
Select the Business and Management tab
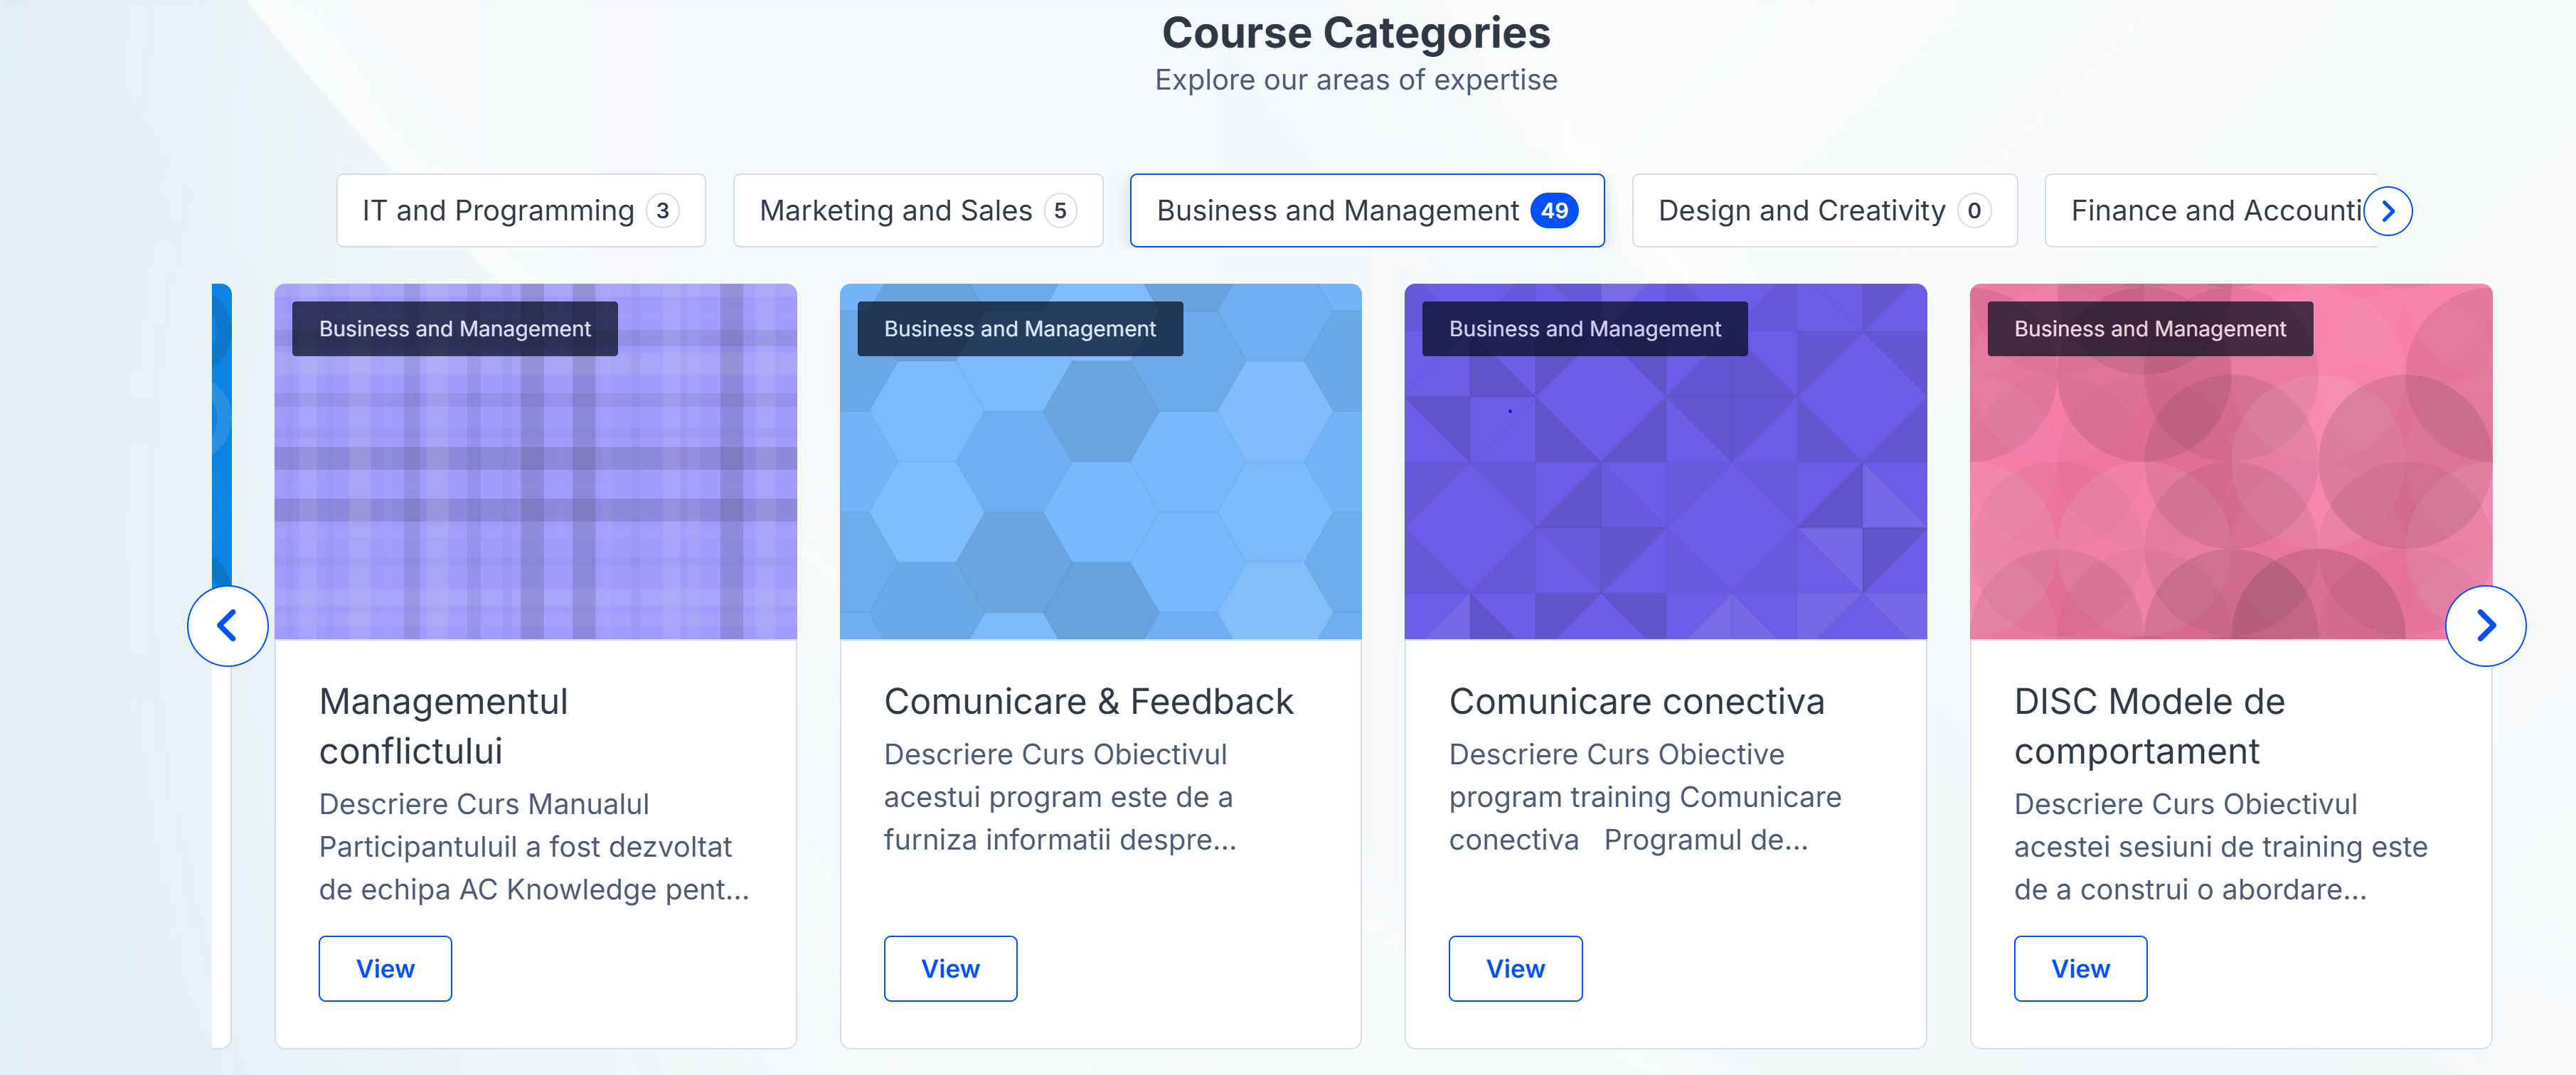[1366, 211]
